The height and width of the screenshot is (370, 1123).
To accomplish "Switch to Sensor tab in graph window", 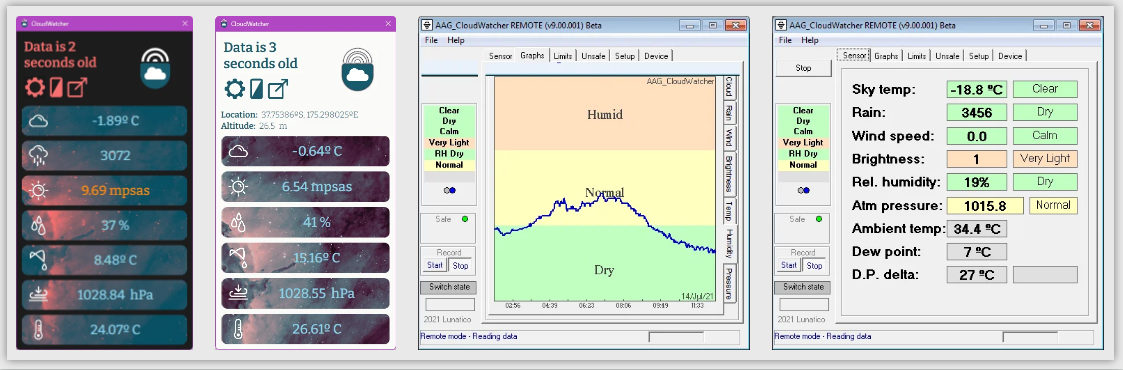I will point(501,56).
